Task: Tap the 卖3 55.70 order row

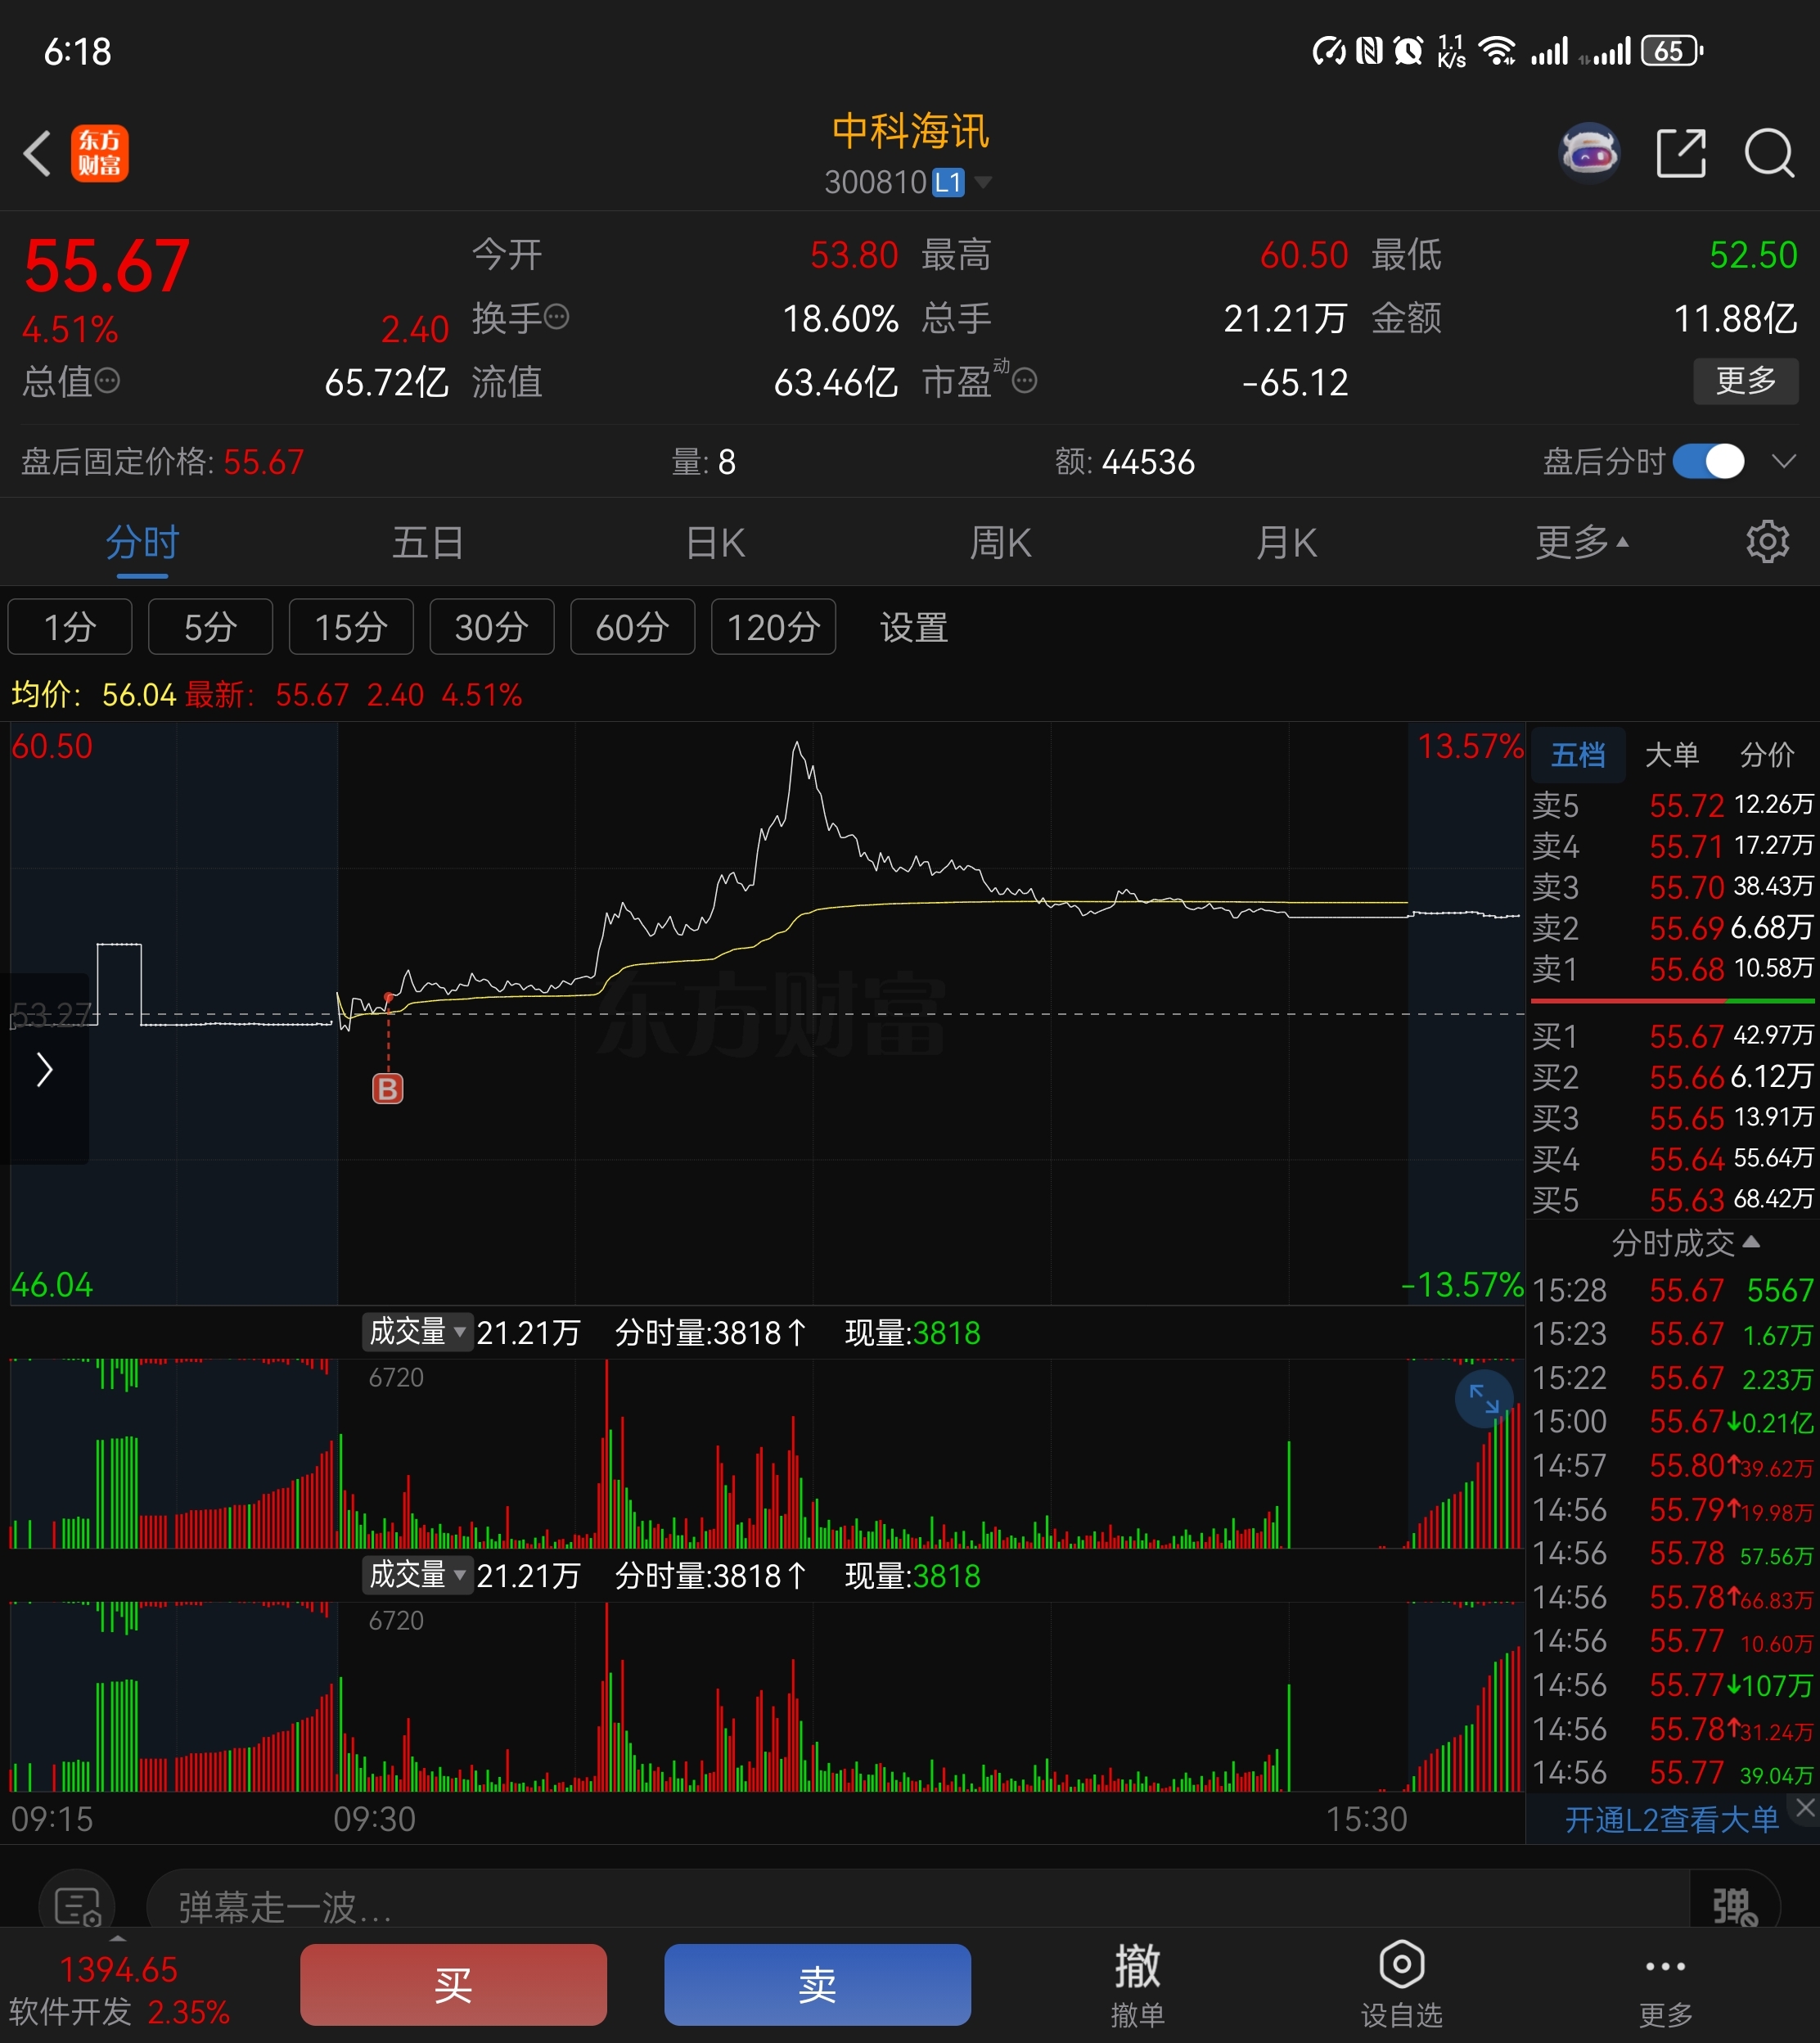Action: (x=1673, y=887)
